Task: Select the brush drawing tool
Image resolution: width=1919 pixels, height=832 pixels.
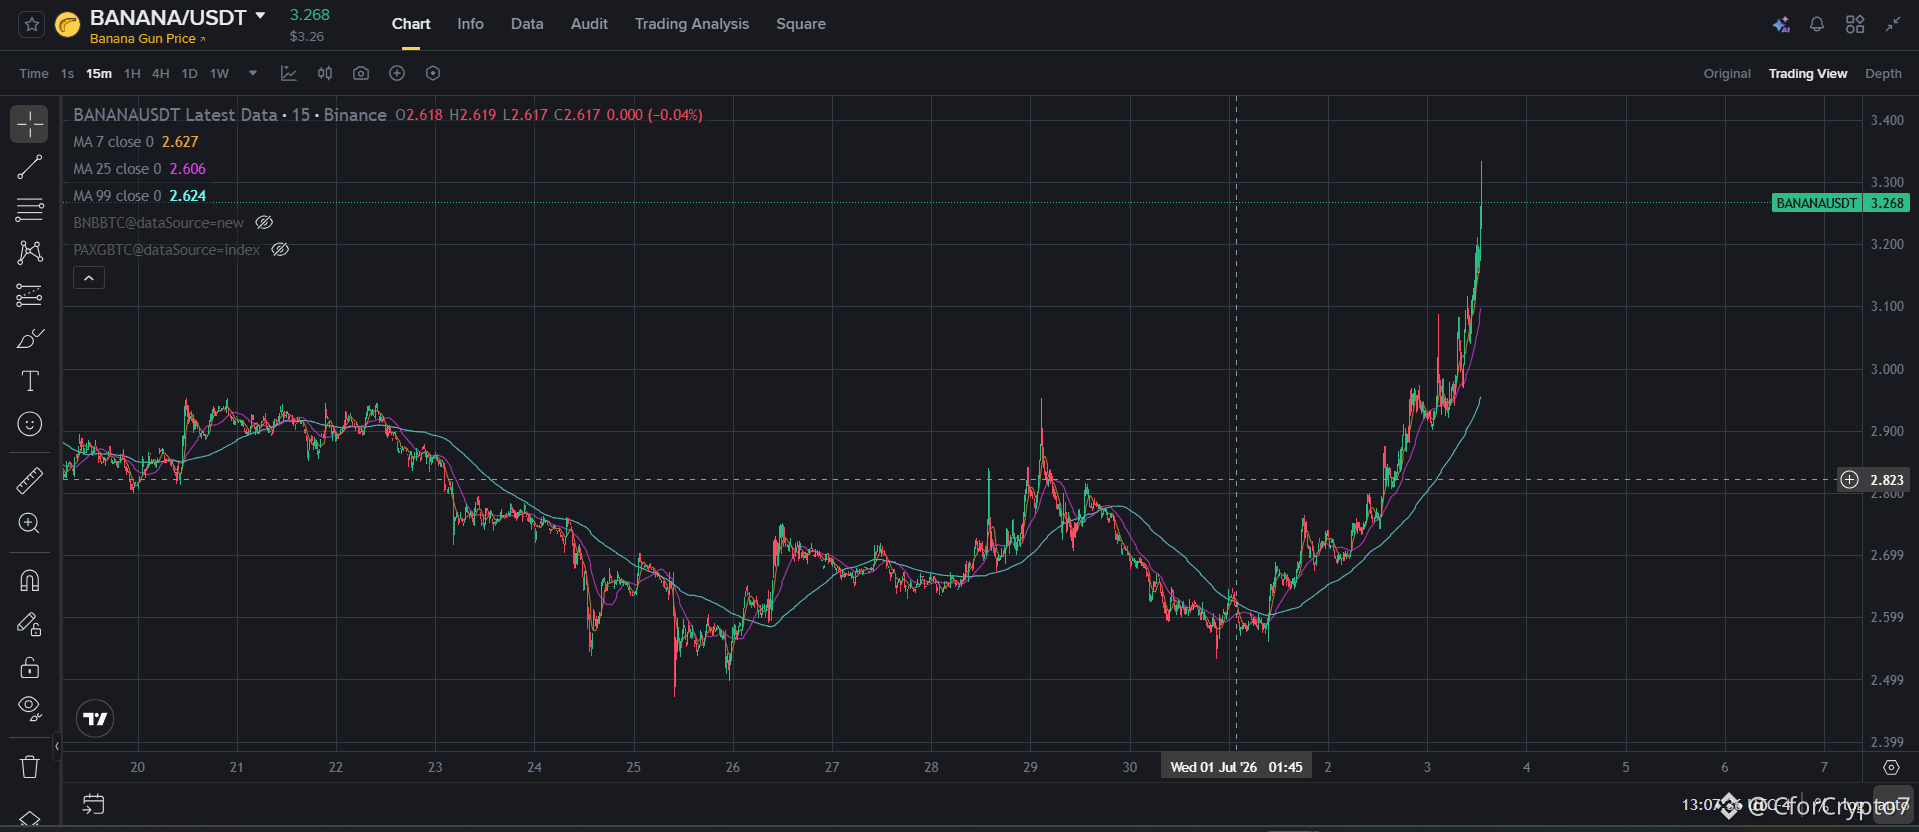Action: (30, 338)
